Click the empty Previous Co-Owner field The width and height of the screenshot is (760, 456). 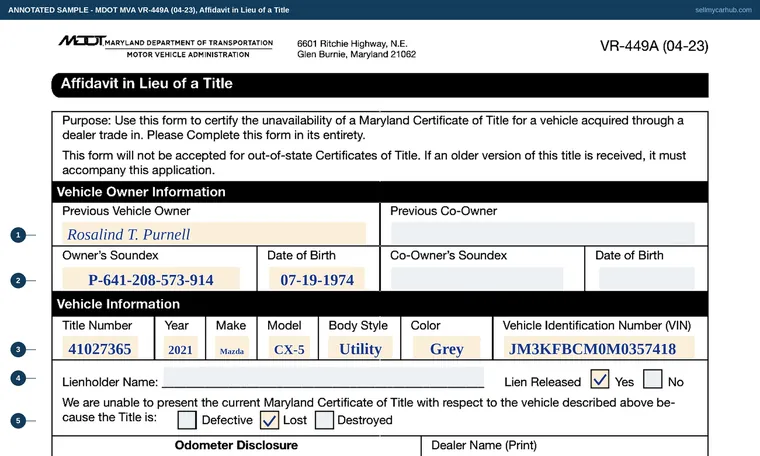tap(542, 234)
